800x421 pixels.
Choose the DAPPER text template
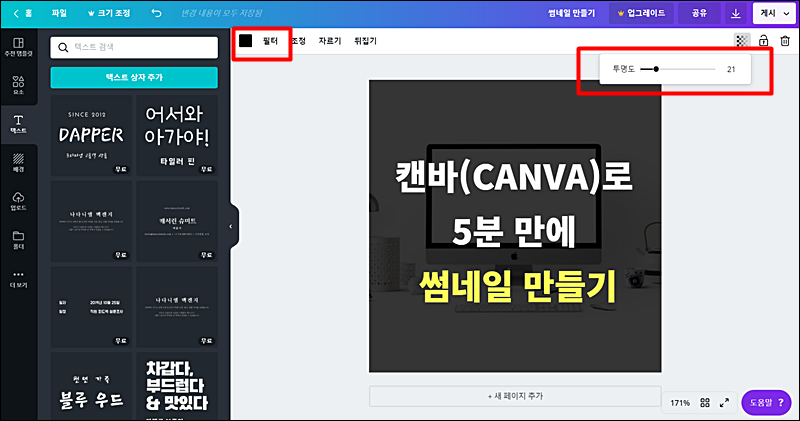(x=91, y=135)
